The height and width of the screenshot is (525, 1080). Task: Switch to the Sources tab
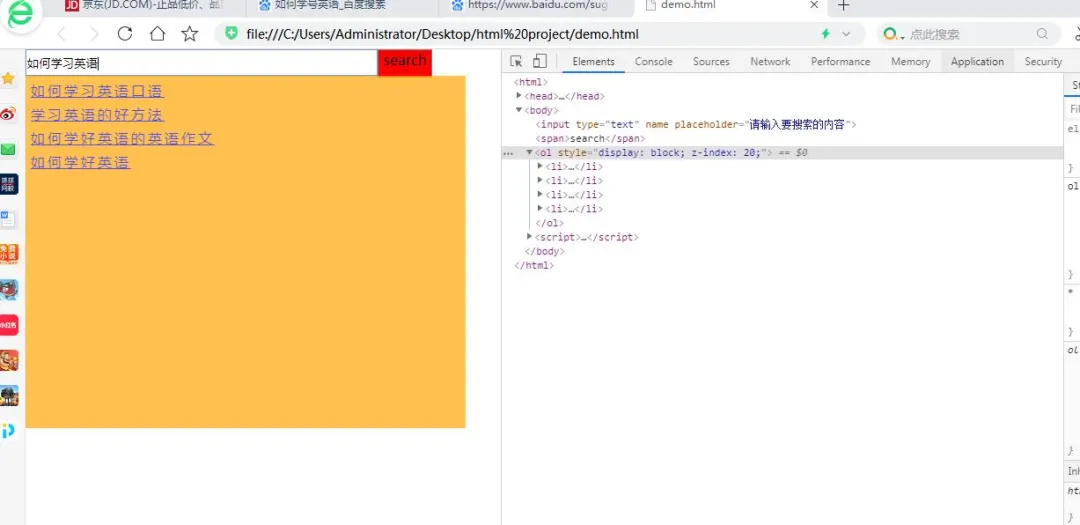711,61
